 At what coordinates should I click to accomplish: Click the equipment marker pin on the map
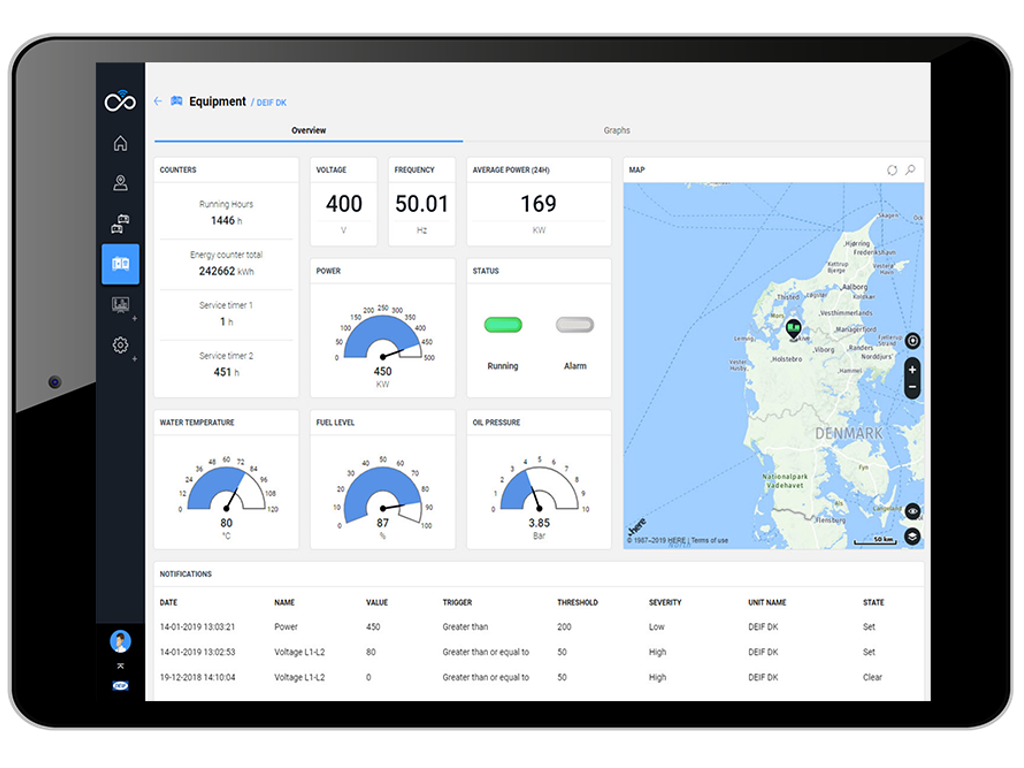pos(793,328)
